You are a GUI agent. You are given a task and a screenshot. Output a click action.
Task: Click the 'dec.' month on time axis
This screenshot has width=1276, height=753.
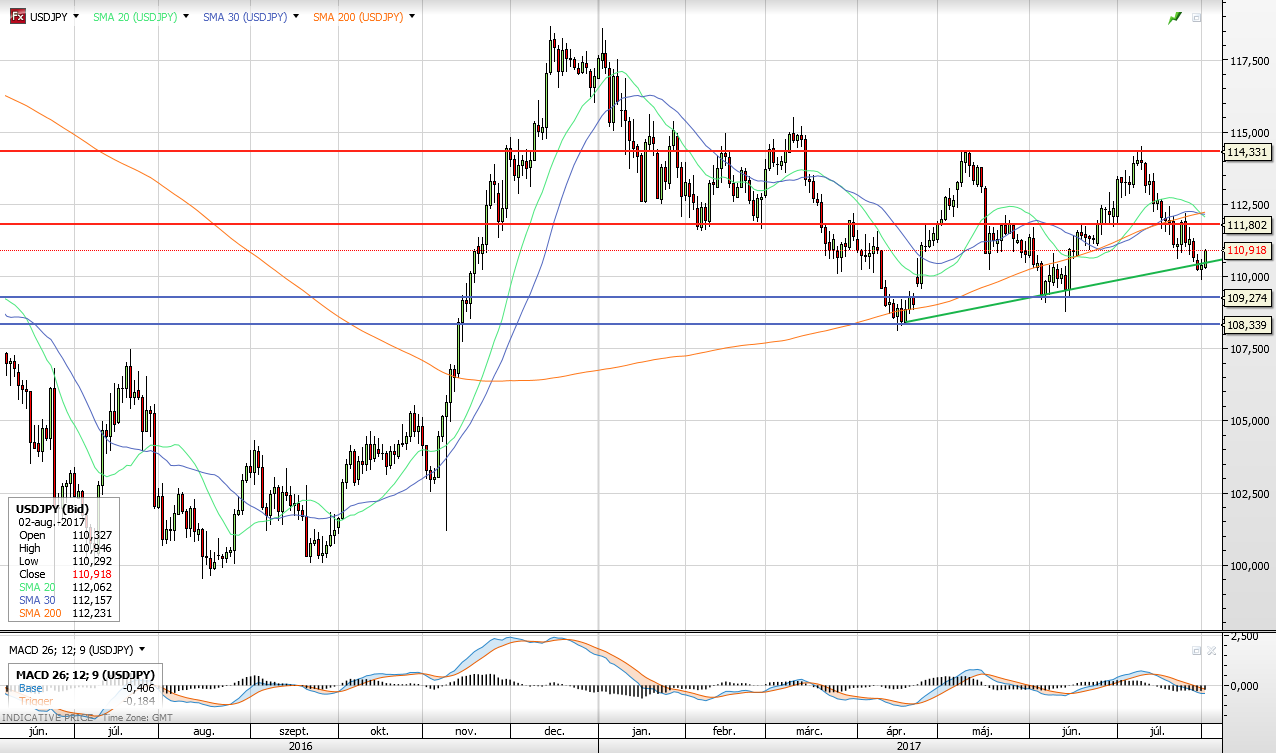554,731
